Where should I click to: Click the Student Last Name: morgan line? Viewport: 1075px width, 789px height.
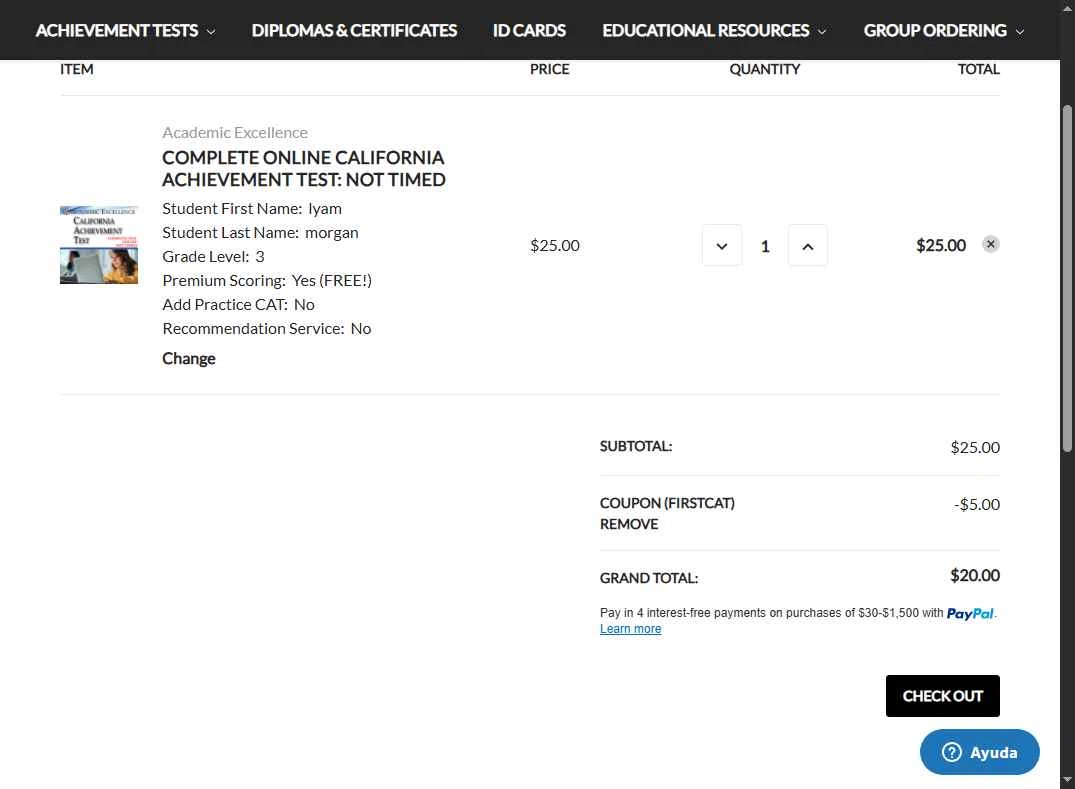click(x=260, y=232)
